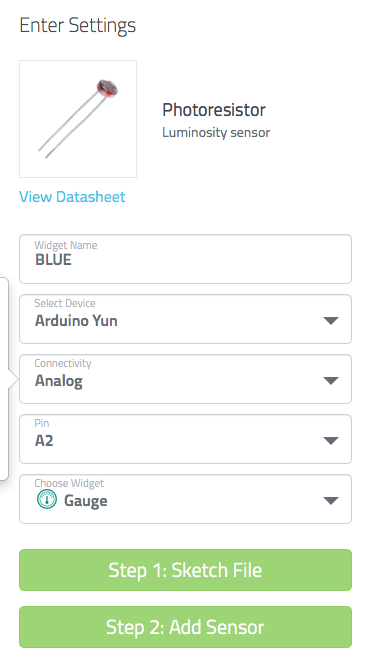Select the BLUE widget name text
The image size is (372, 664).
pos(53,260)
